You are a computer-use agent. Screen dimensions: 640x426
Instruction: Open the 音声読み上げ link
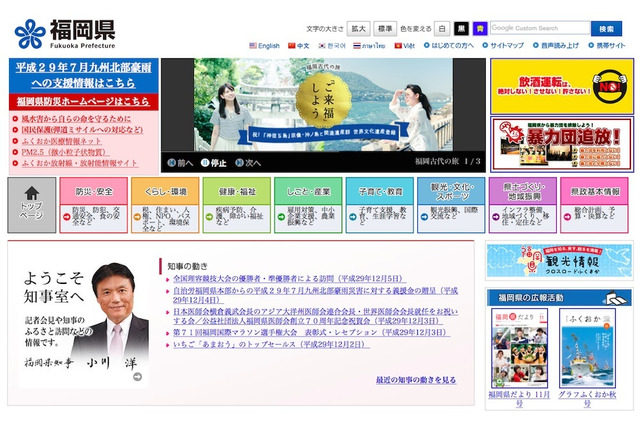[556, 46]
